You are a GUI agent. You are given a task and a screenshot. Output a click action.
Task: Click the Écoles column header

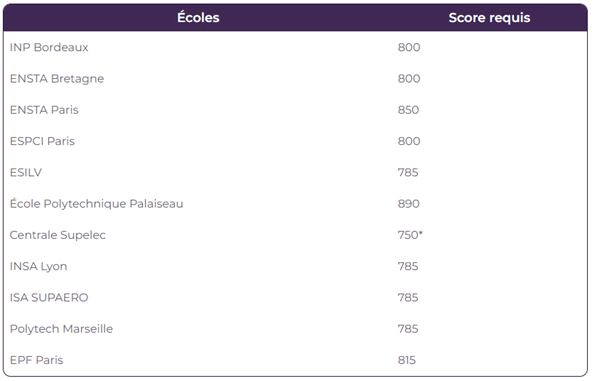click(198, 18)
